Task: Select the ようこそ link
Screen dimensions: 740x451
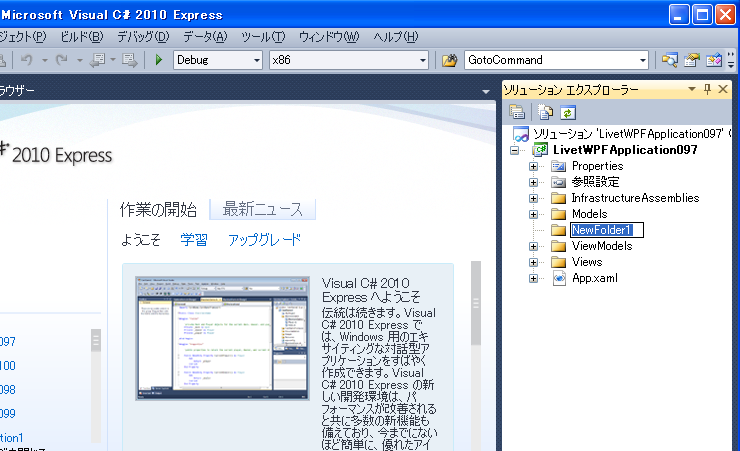Action: click(x=141, y=240)
